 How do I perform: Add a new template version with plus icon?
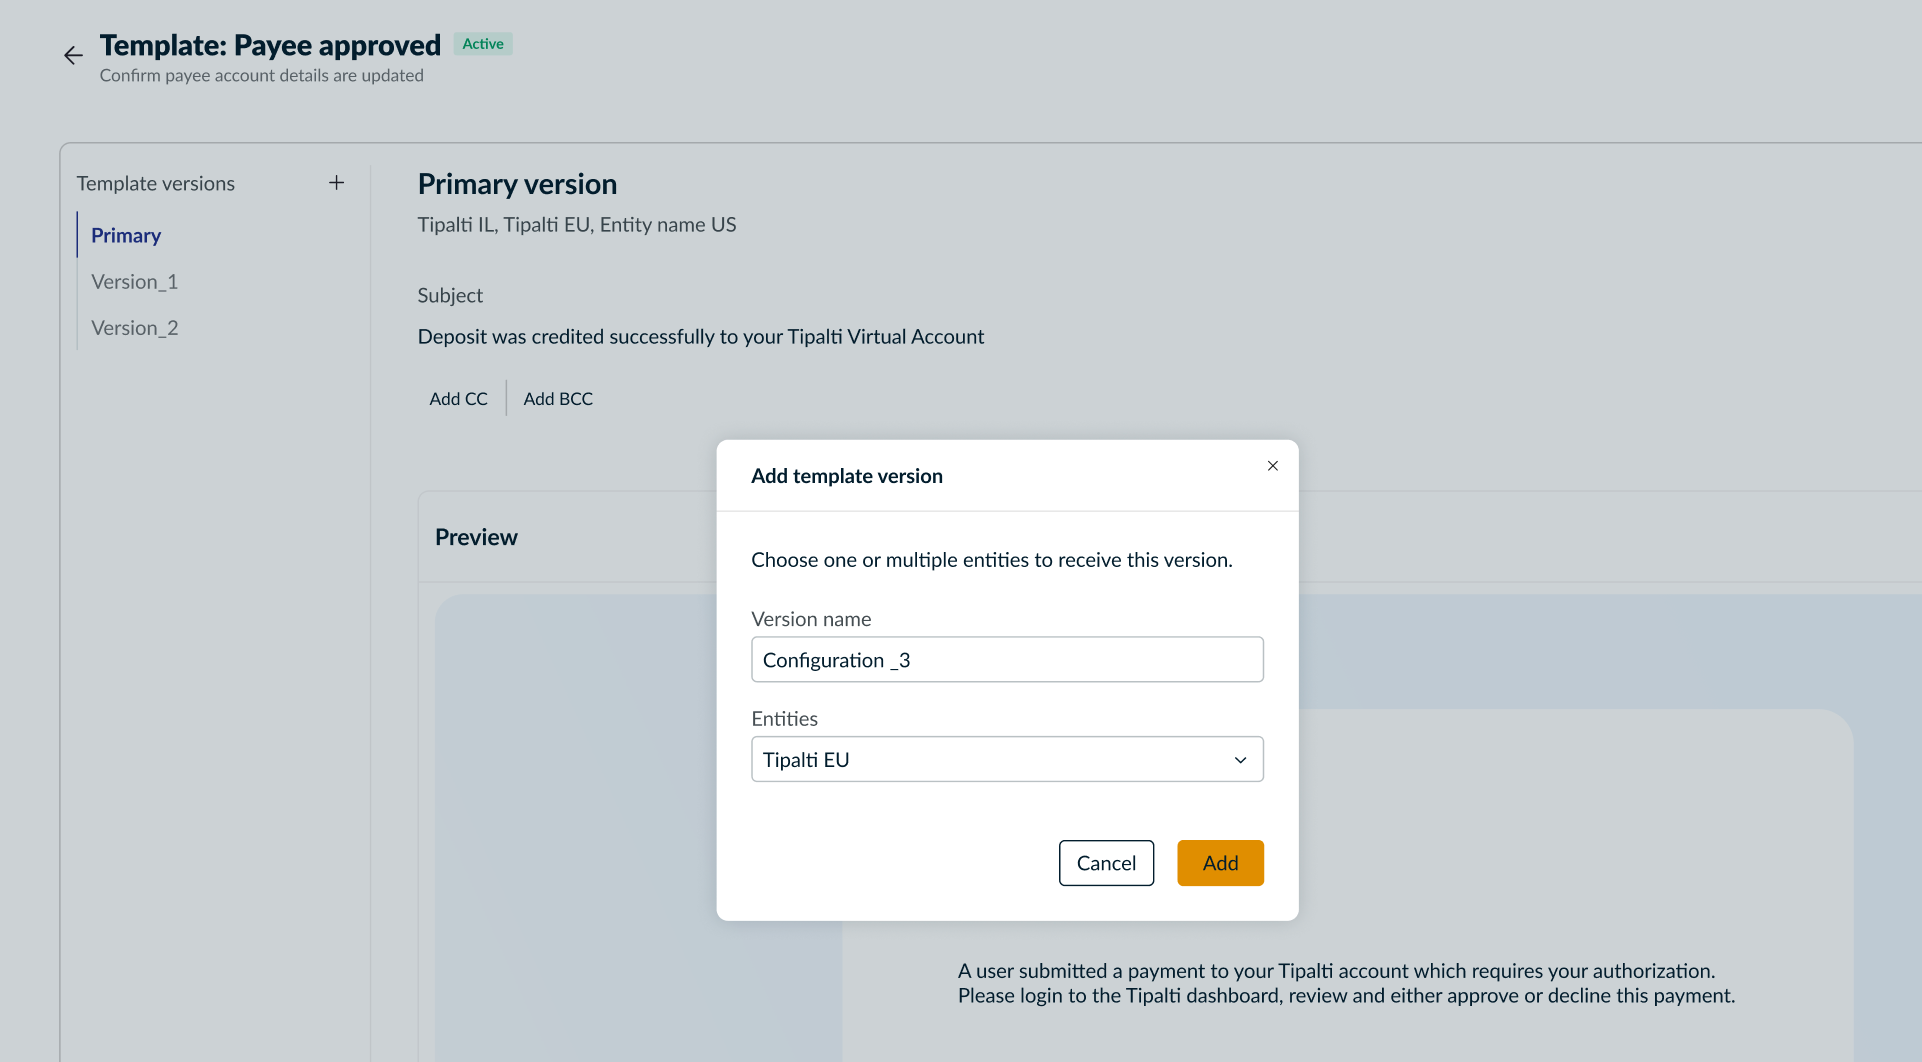337,183
